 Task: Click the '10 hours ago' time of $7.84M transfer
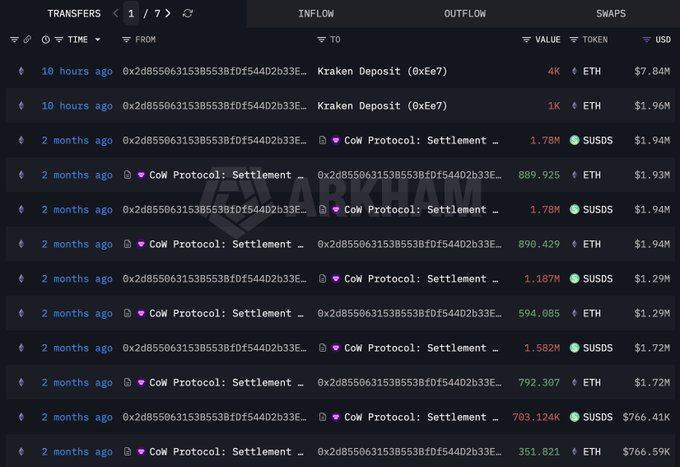coord(77,71)
